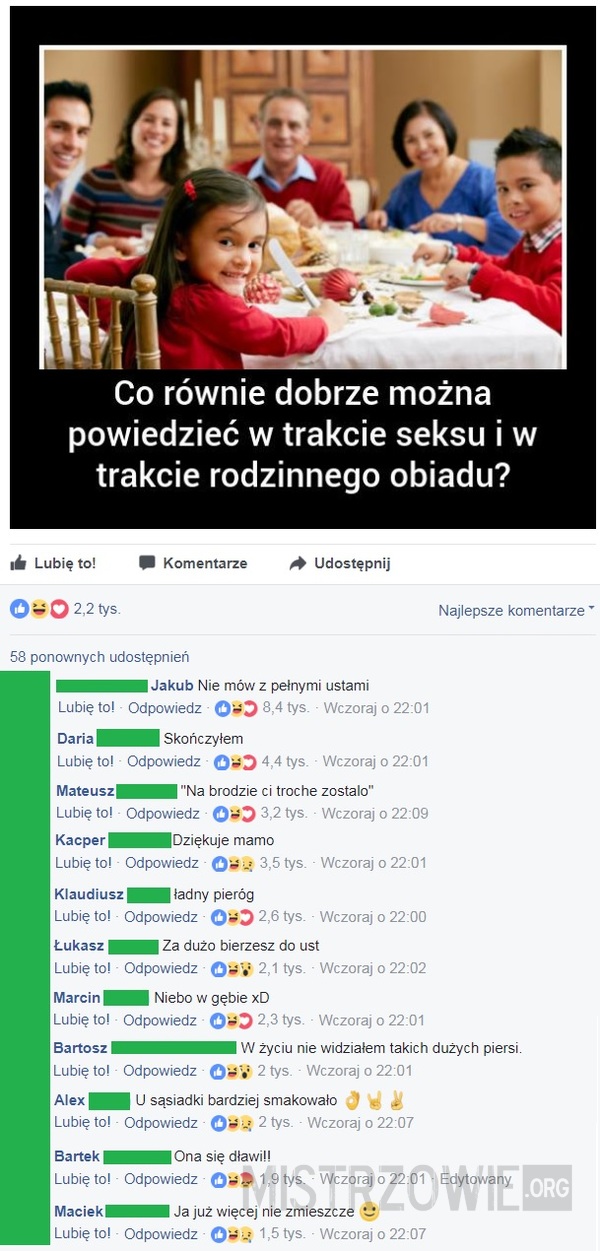This screenshot has width=600, height=1251.
Task: Open reaction icons on Daria's comment
Action: coord(236,761)
